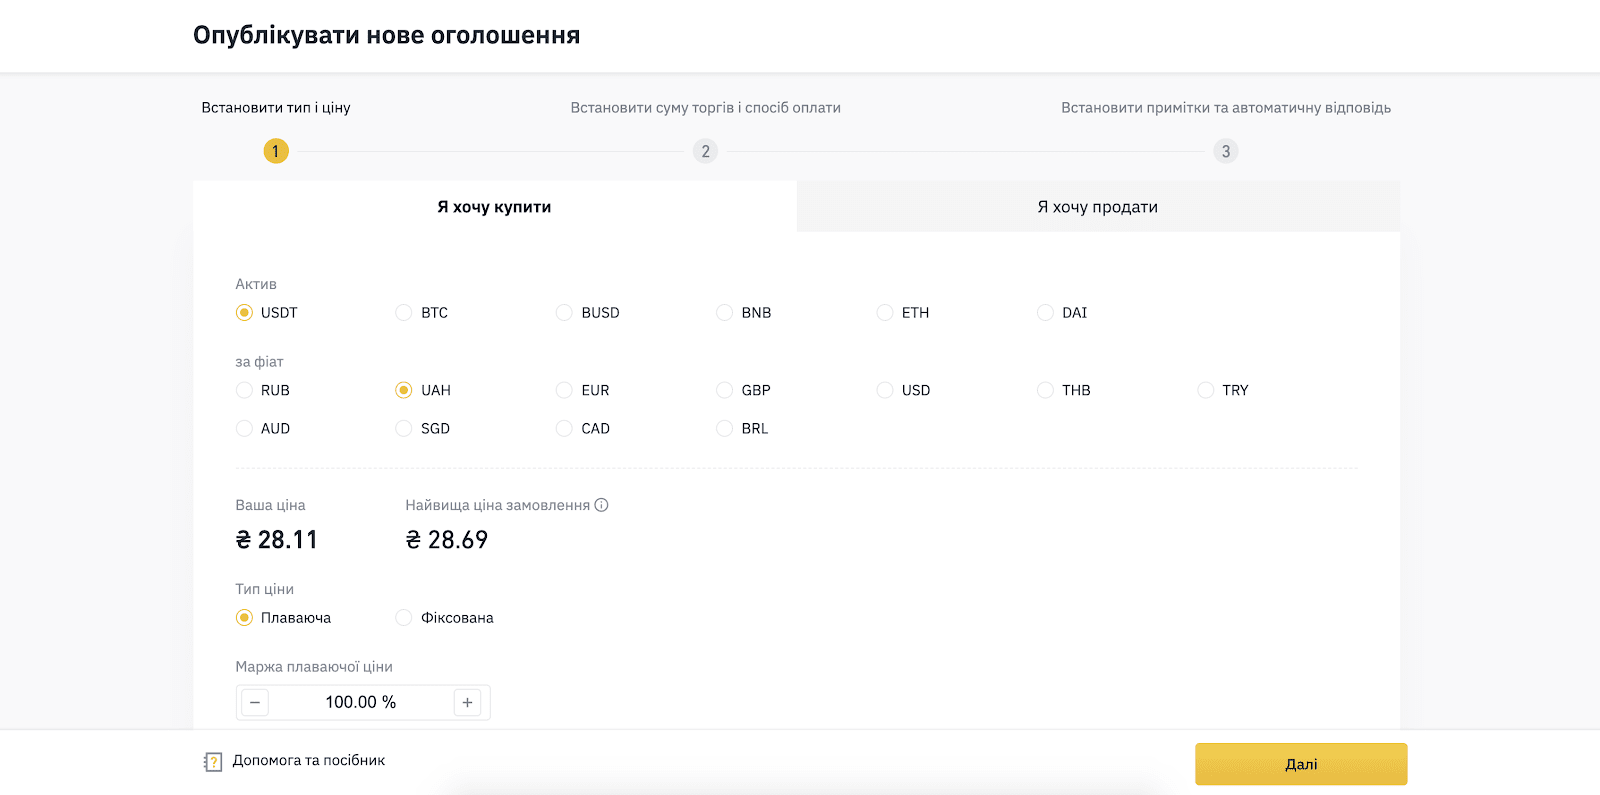The height and width of the screenshot is (795, 1600).
Task: Pick AUD fiat currency
Action: click(244, 428)
